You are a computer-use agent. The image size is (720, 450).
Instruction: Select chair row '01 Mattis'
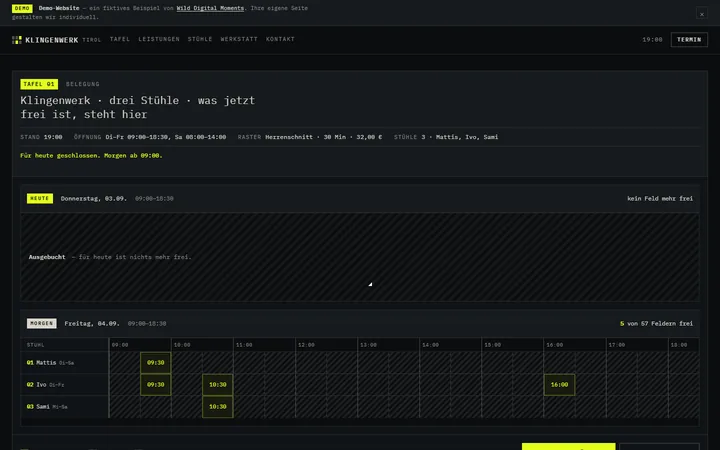[x=65, y=363]
